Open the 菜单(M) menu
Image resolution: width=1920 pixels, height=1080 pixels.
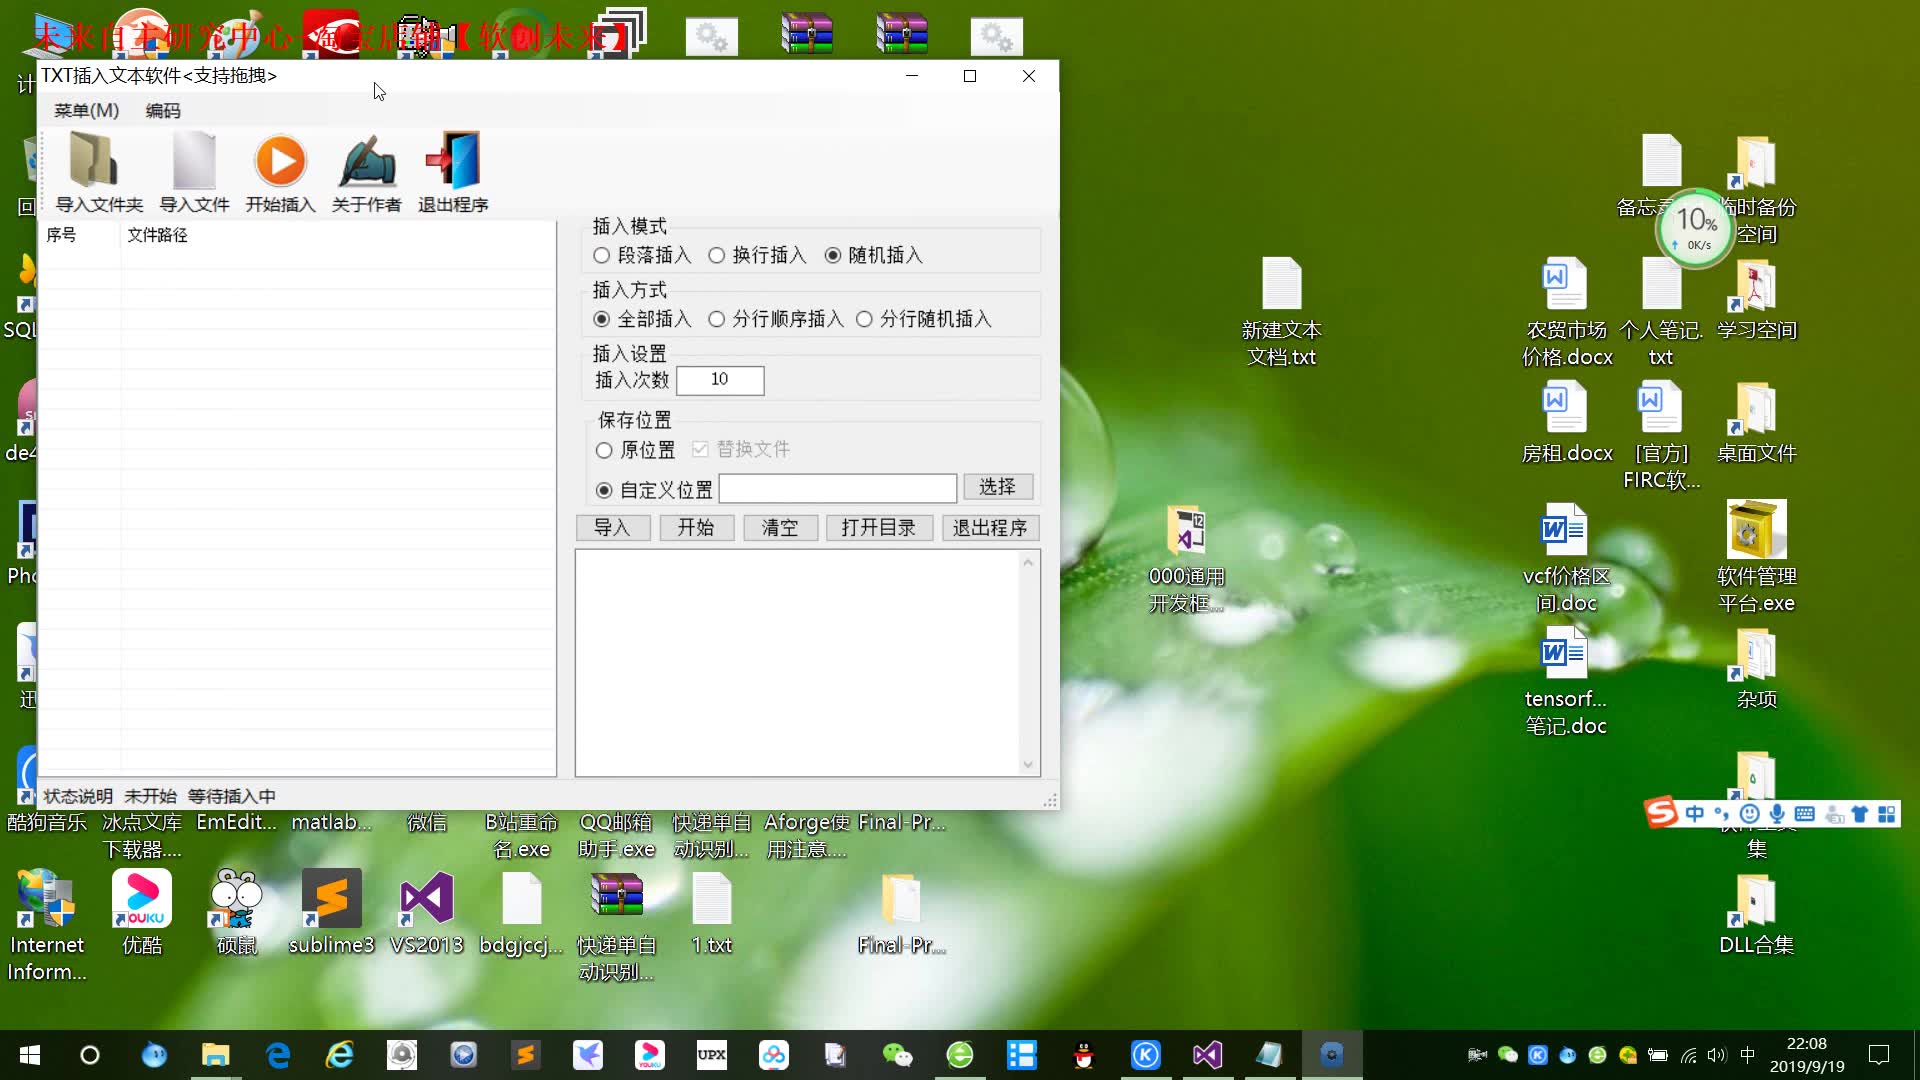click(x=86, y=111)
